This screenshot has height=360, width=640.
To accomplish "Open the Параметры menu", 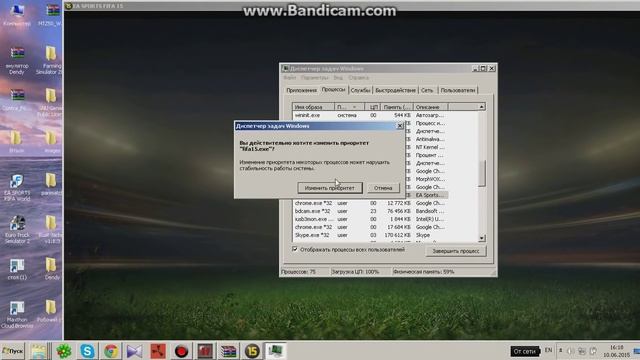I will 314,78.
